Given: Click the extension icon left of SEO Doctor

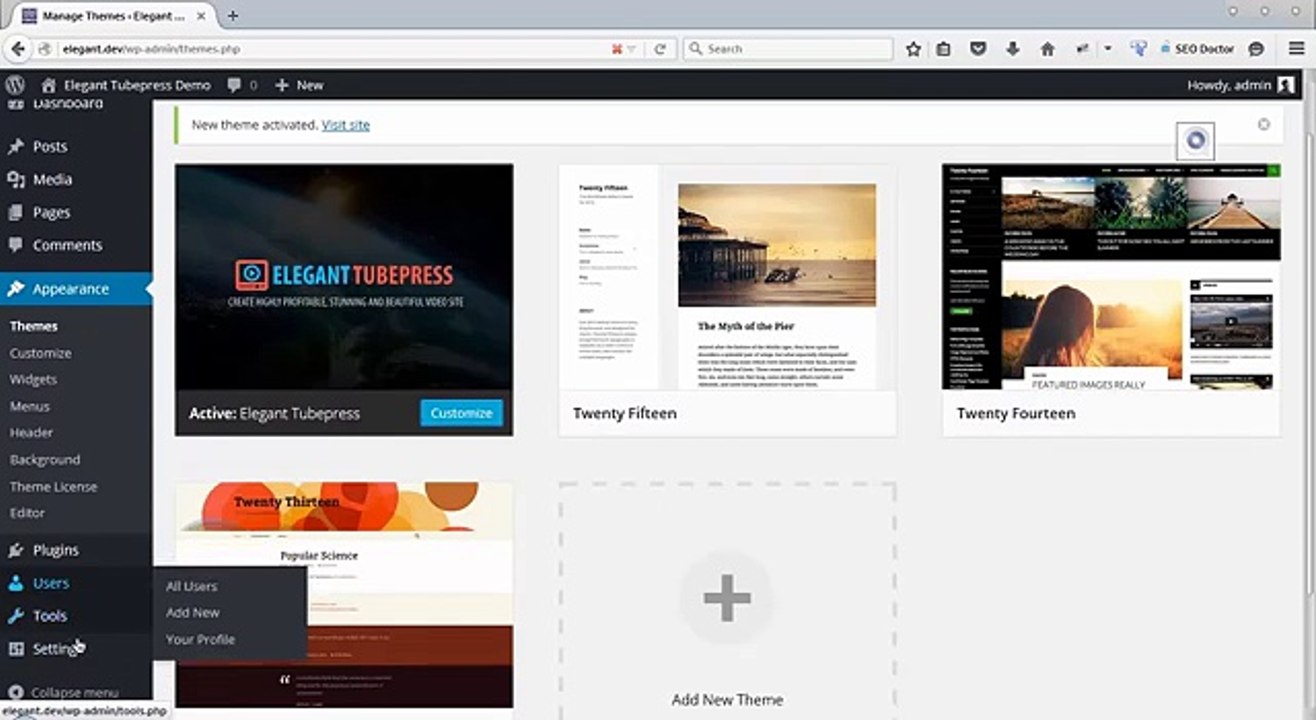Looking at the screenshot, I should [1138, 49].
